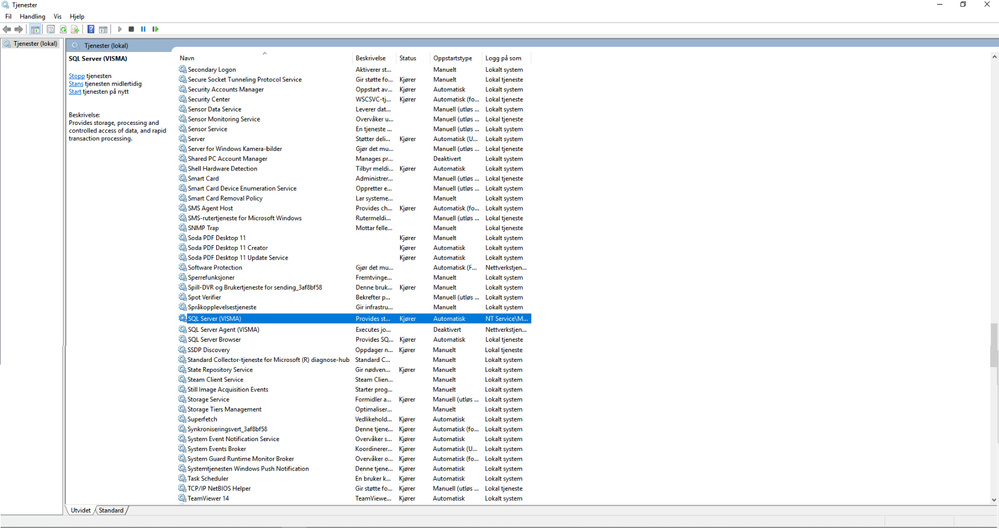Select the gear icon of Software Protection

183,268
